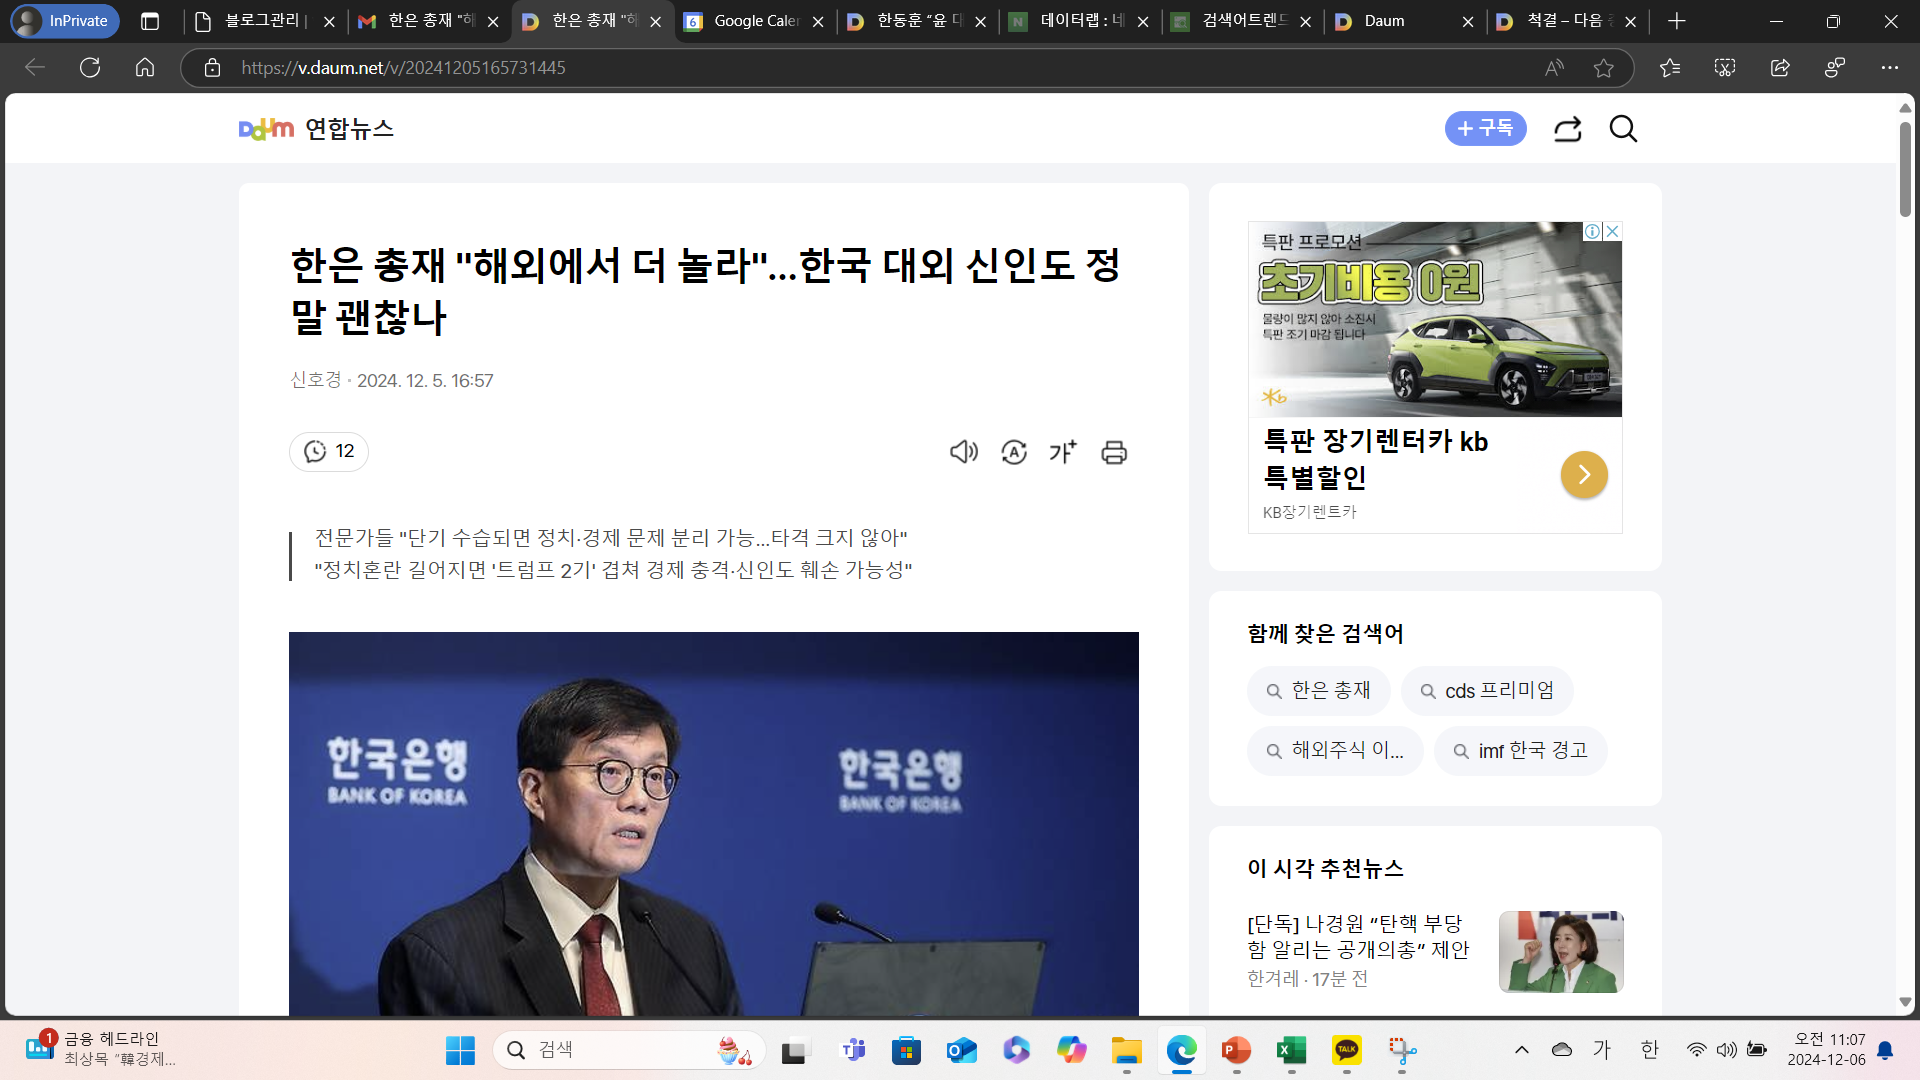Screen dimensions: 1920x1080
Task: Click the auto-summary icon in article toolbar
Action: click(x=1013, y=452)
